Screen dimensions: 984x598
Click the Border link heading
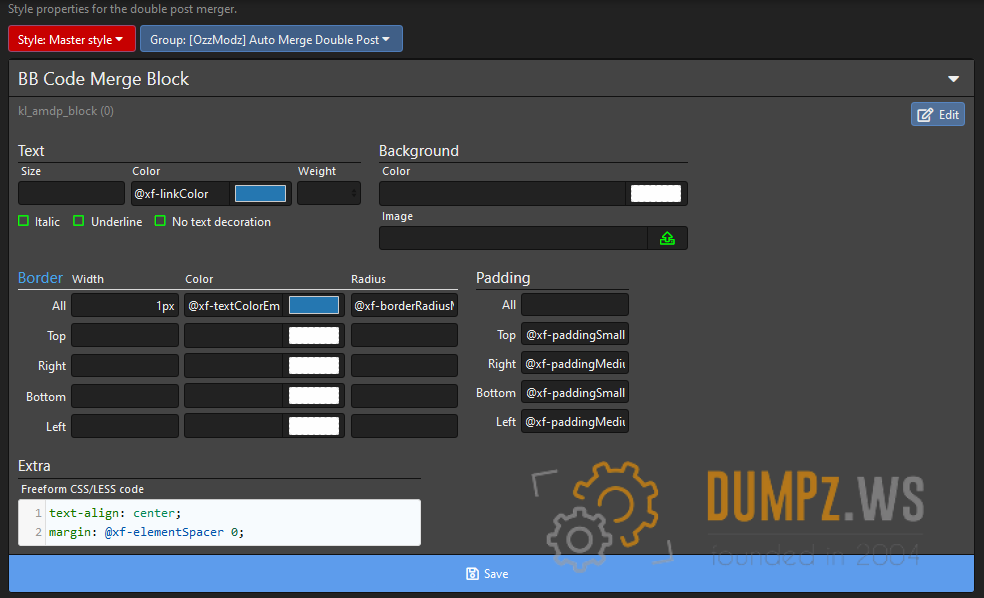click(x=40, y=278)
